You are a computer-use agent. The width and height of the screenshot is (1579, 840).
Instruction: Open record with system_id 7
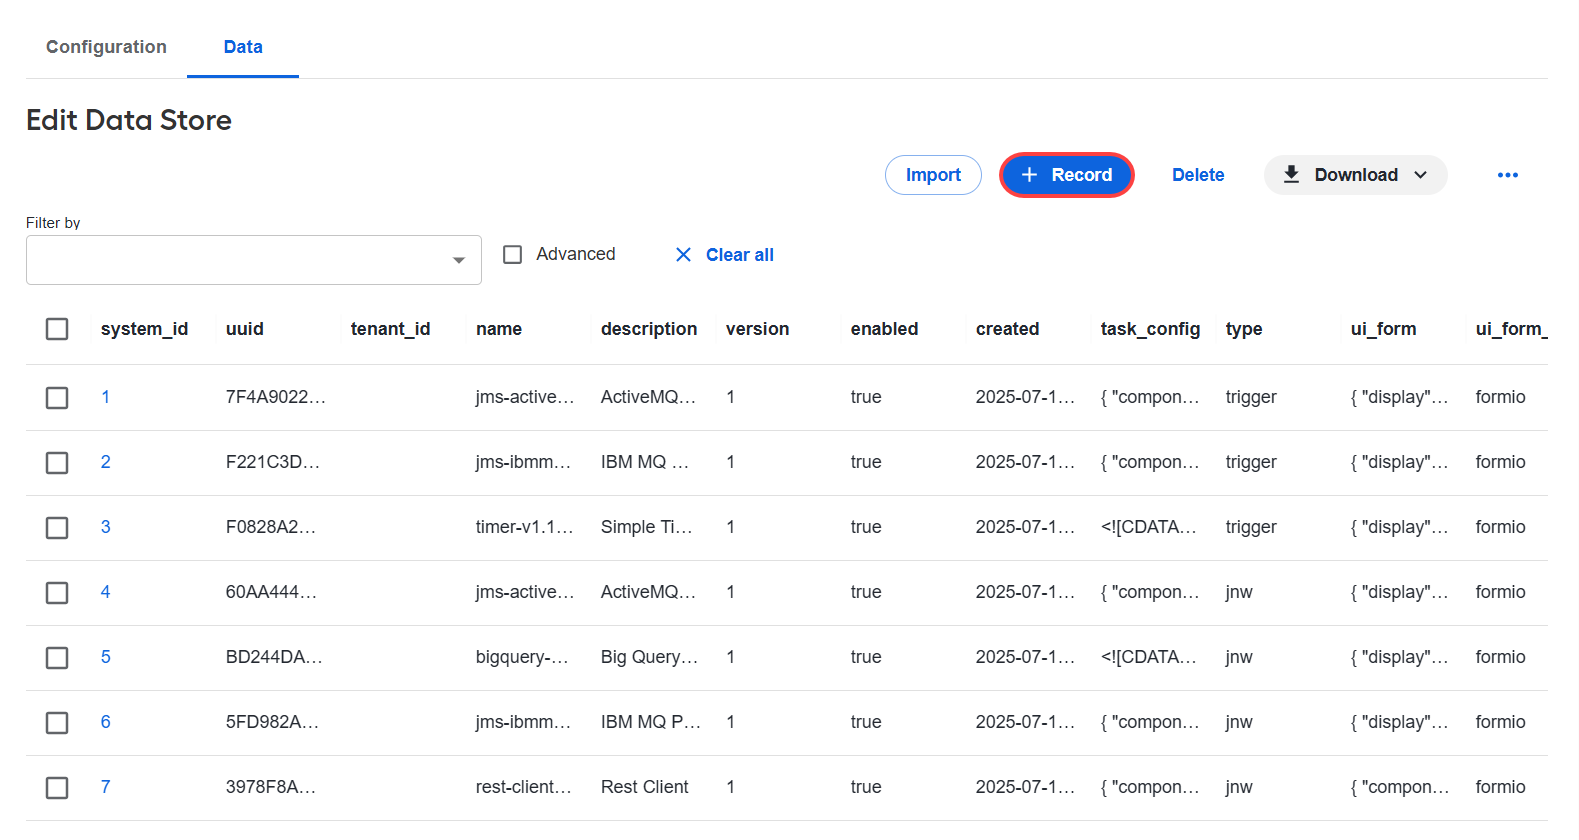[x=105, y=787]
